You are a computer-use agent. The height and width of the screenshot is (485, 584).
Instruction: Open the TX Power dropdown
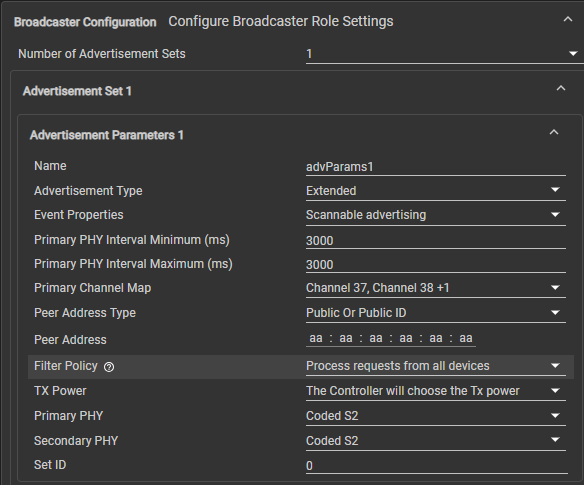436,391
